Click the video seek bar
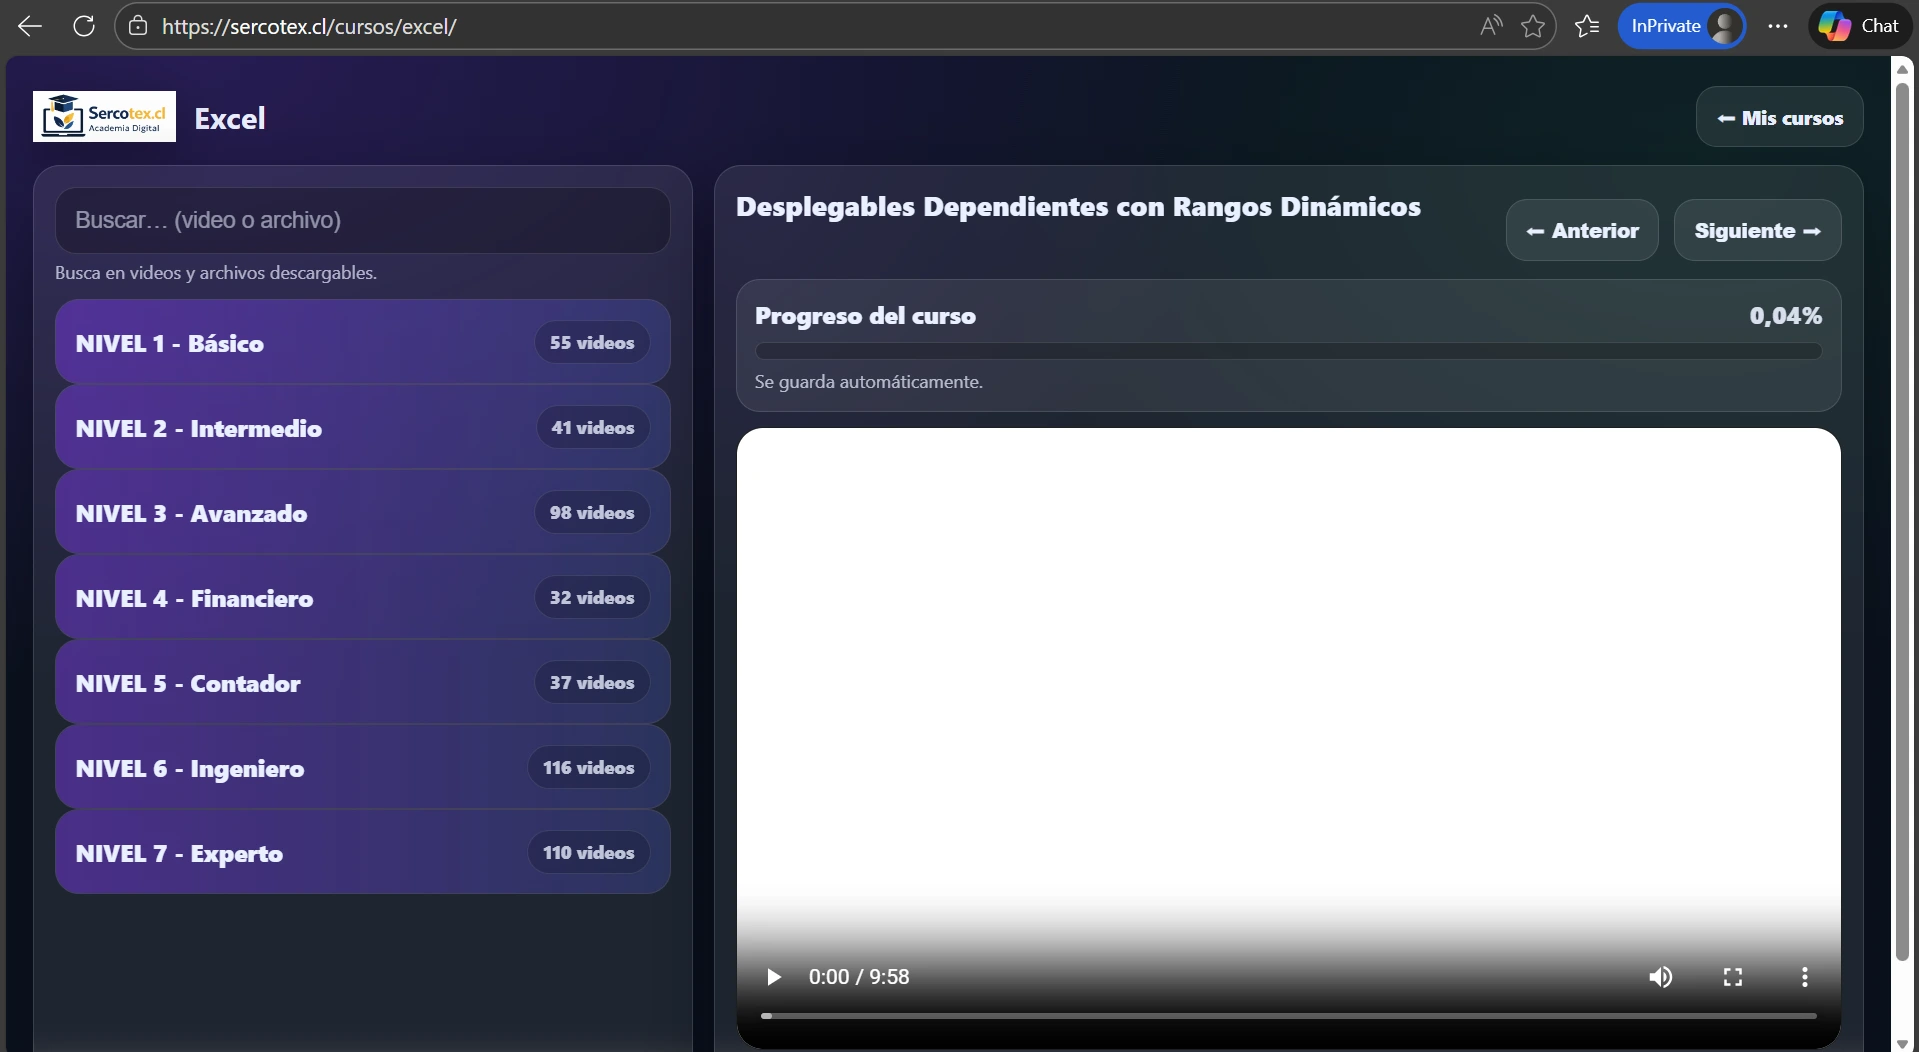1919x1052 pixels. pos(1288,1016)
